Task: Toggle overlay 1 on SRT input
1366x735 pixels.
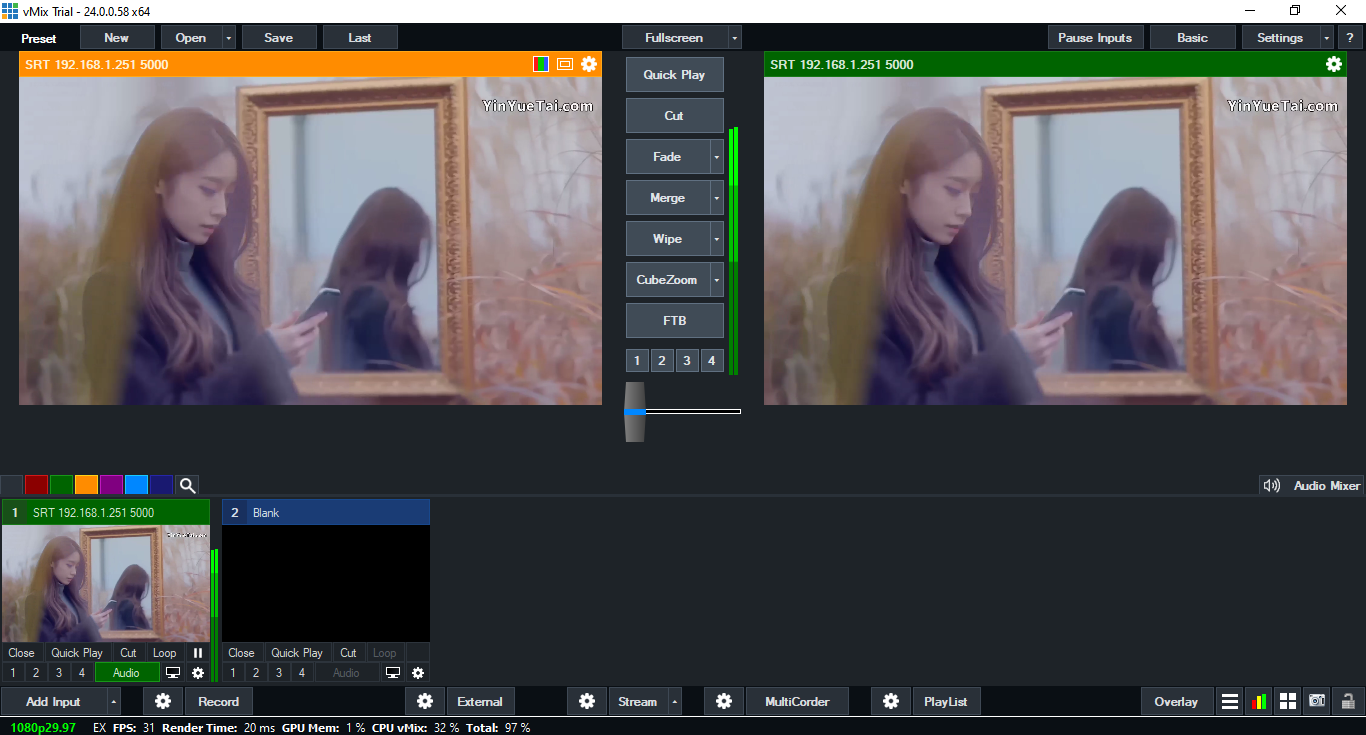Action: coord(12,673)
